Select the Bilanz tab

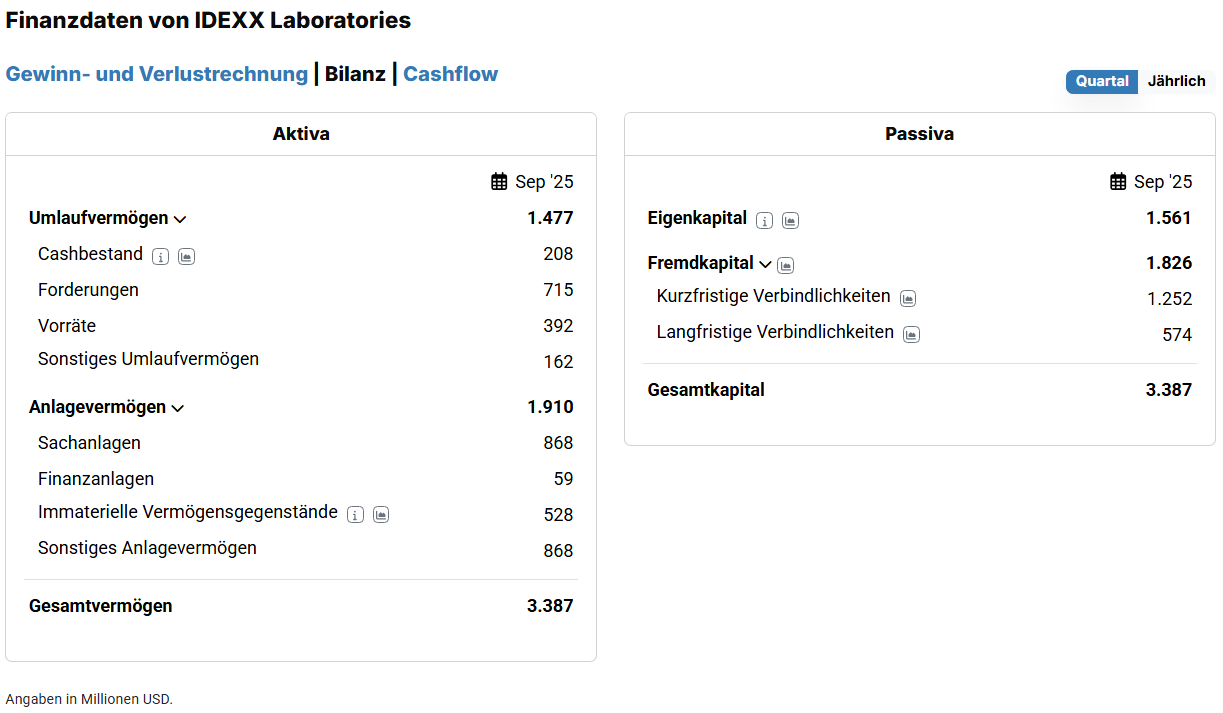[355, 74]
